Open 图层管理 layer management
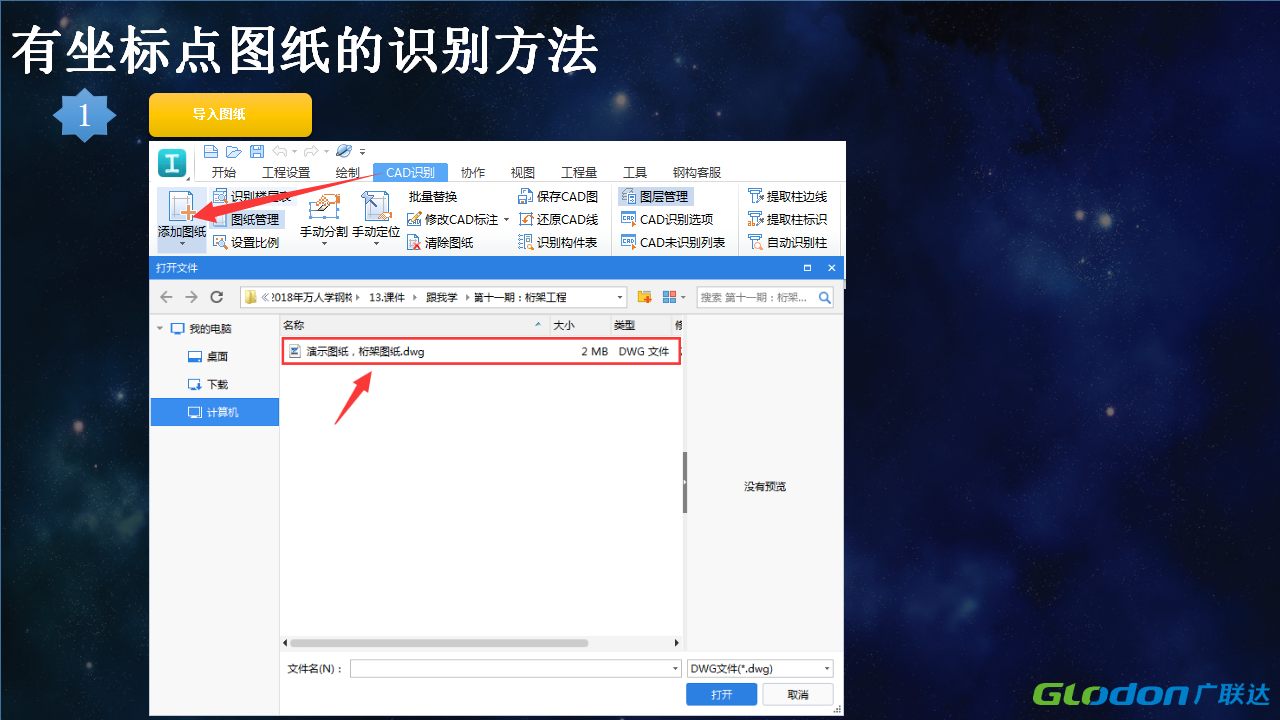 (654, 197)
